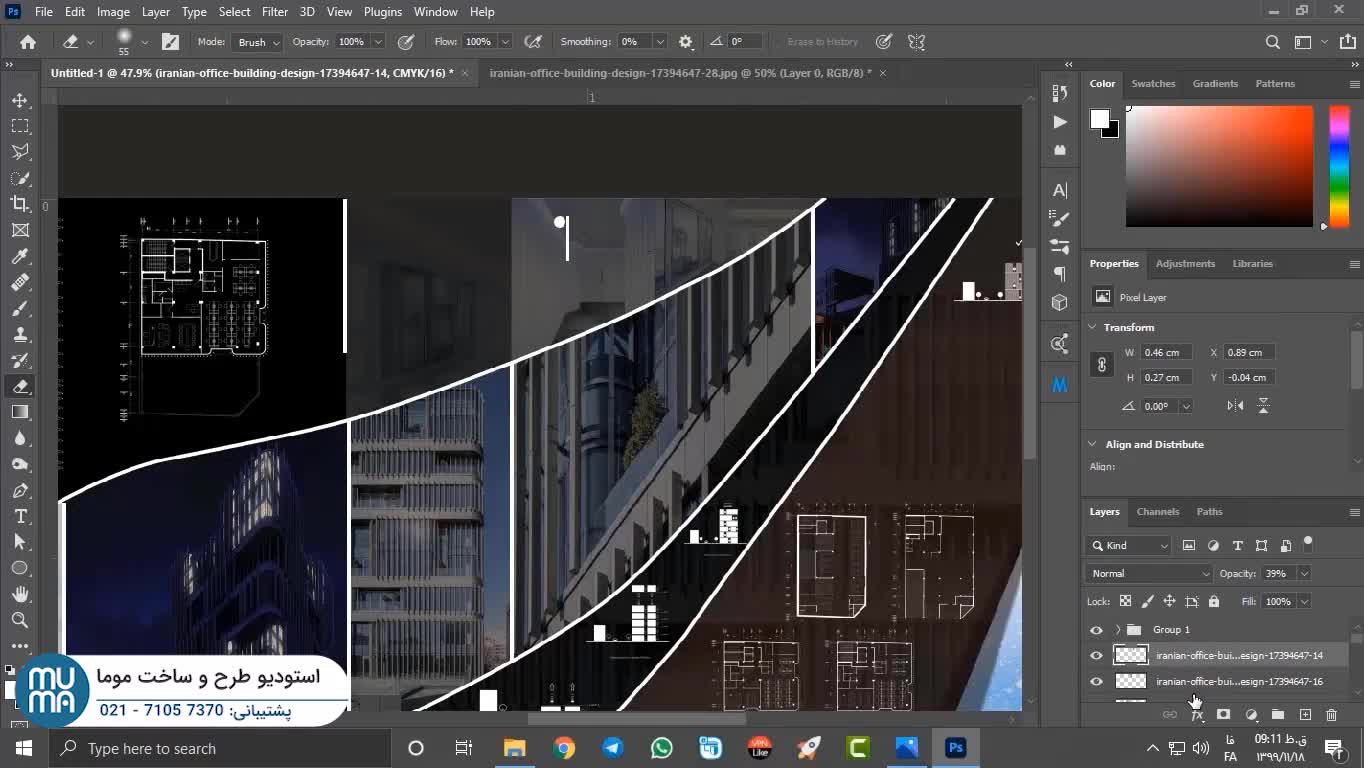Switch to the Channels tab
This screenshot has height=768, width=1364.
pos(1157,512)
